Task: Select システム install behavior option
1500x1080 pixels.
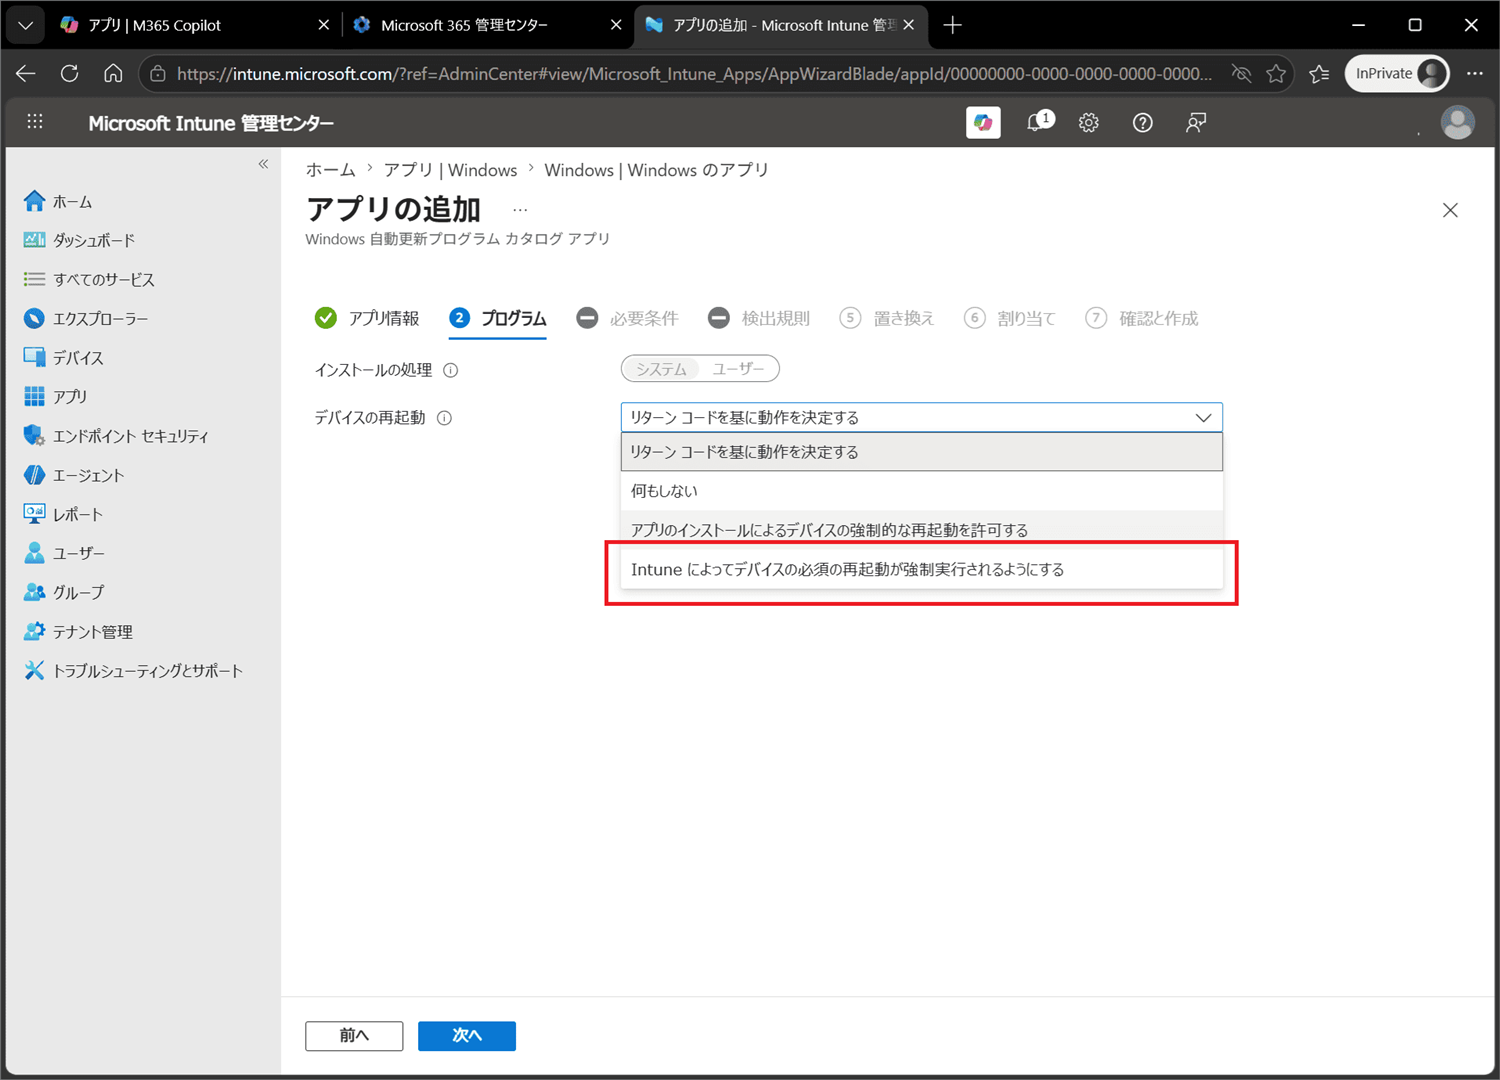Action: click(x=661, y=369)
